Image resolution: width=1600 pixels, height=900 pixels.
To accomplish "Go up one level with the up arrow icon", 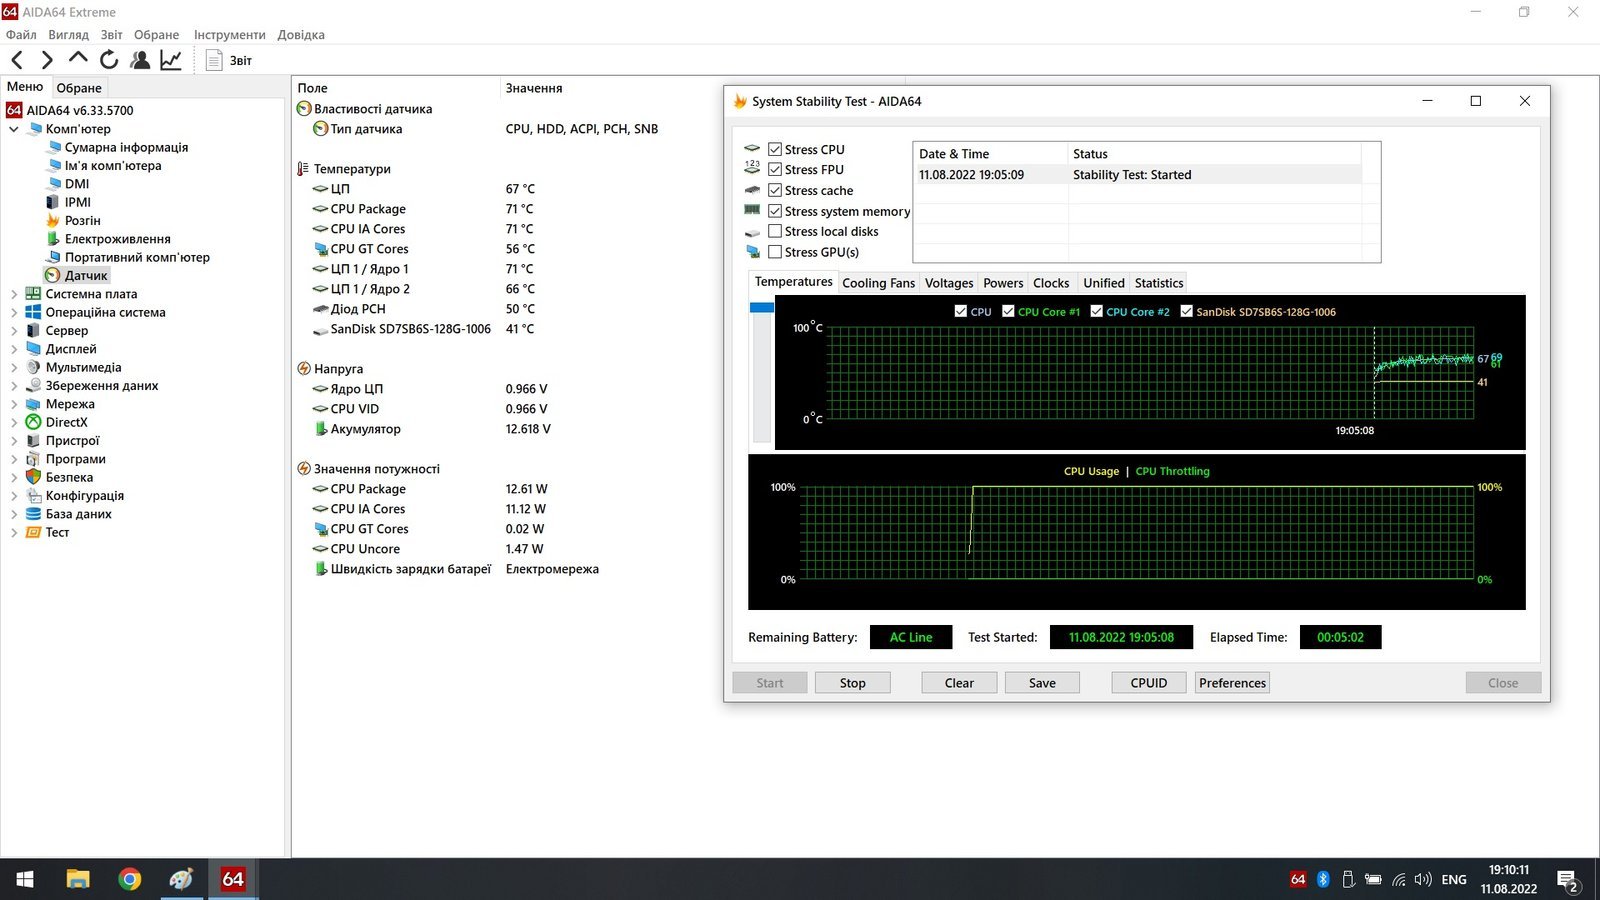I will click(78, 59).
